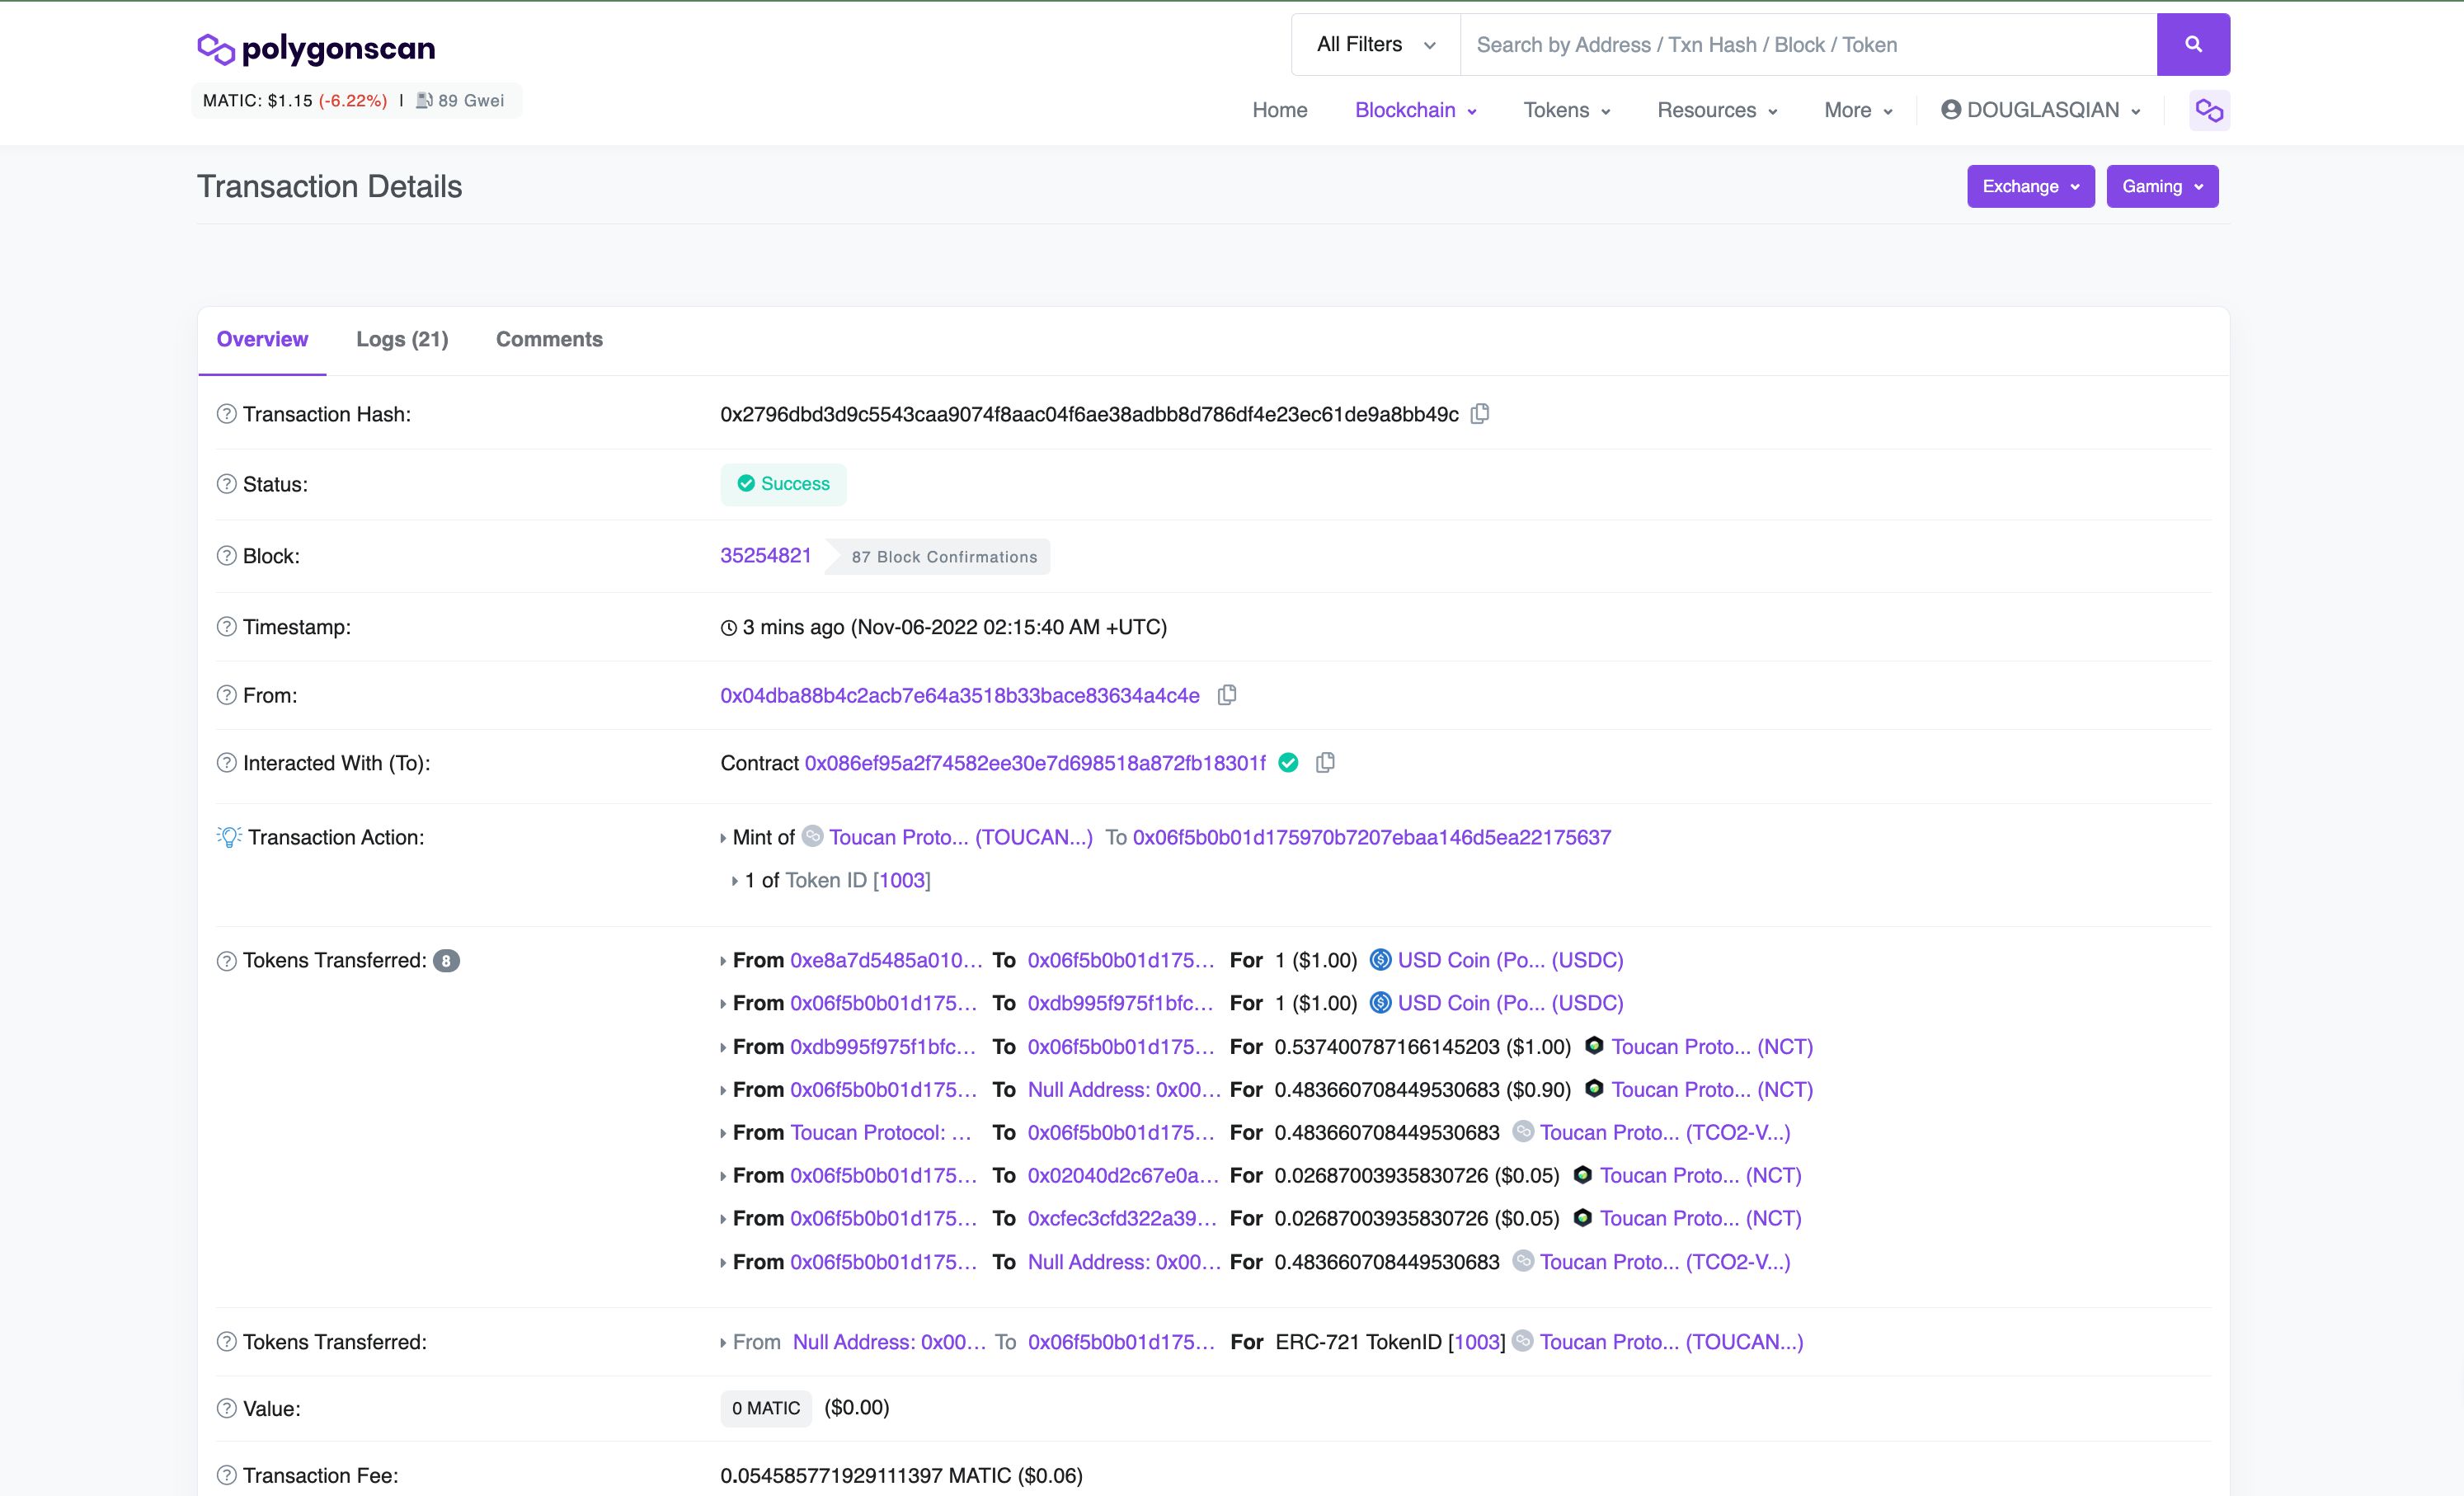Open recipient 0x02040d2c67e0a link
2464x1496 pixels.
coord(1123,1175)
